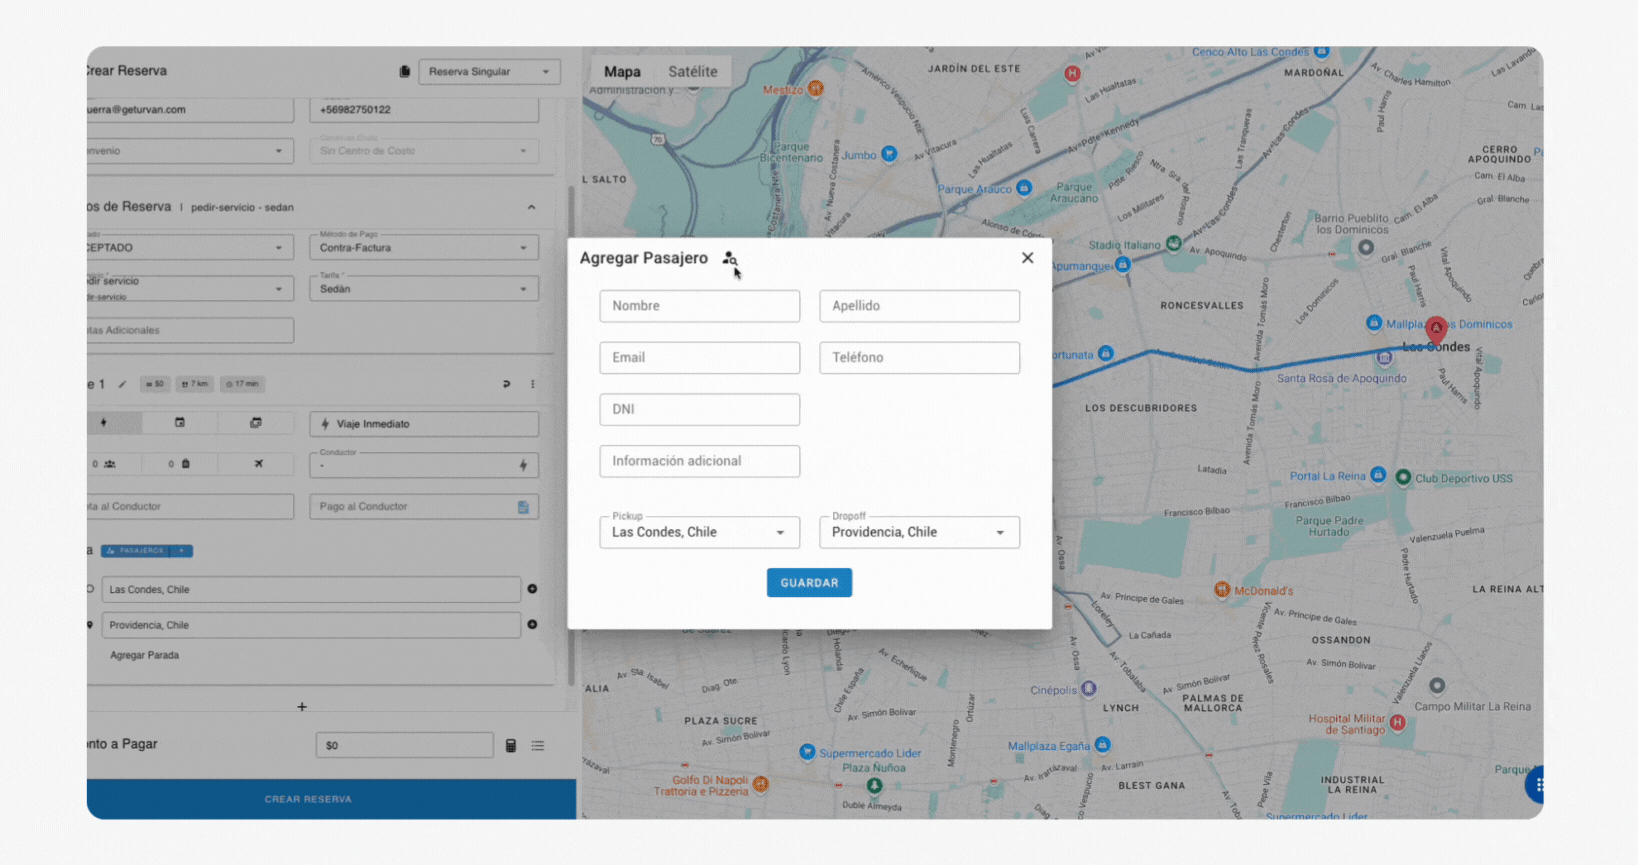The image size is (1638, 865).
Task: Open the price breakdown list icon
Action: (538, 746)
